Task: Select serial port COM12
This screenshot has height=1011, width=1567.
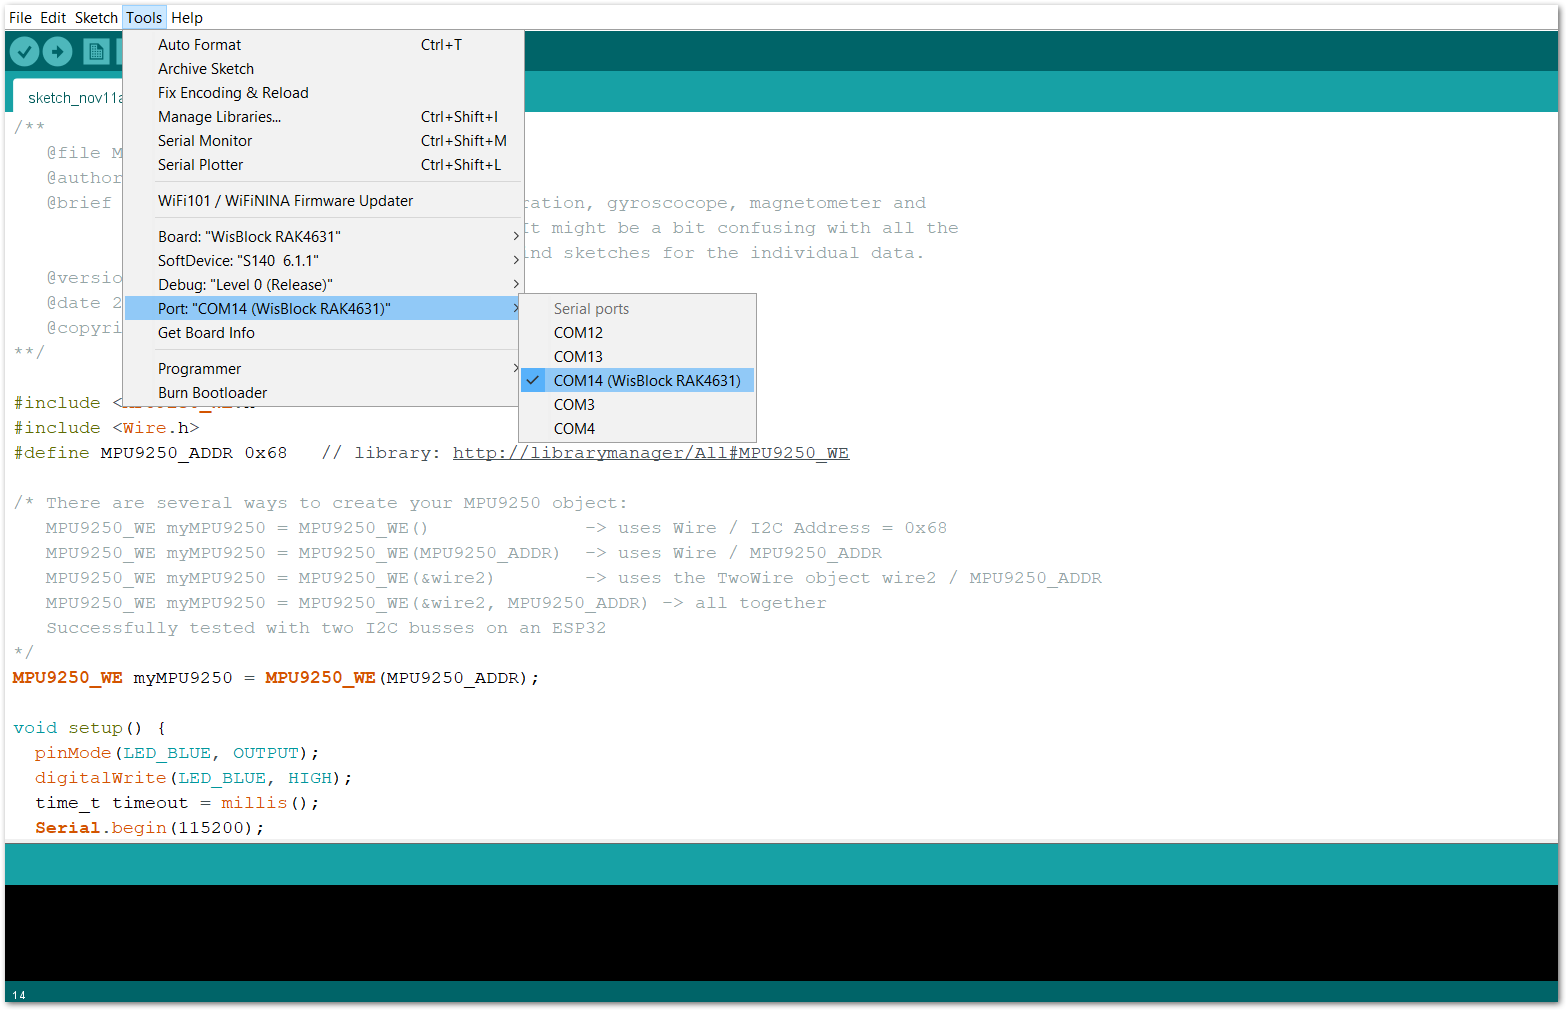Action: [637, 333]
